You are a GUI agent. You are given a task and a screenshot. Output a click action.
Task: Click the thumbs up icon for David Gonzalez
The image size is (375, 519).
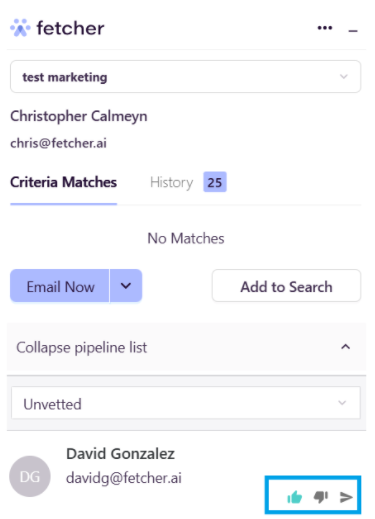294,497
